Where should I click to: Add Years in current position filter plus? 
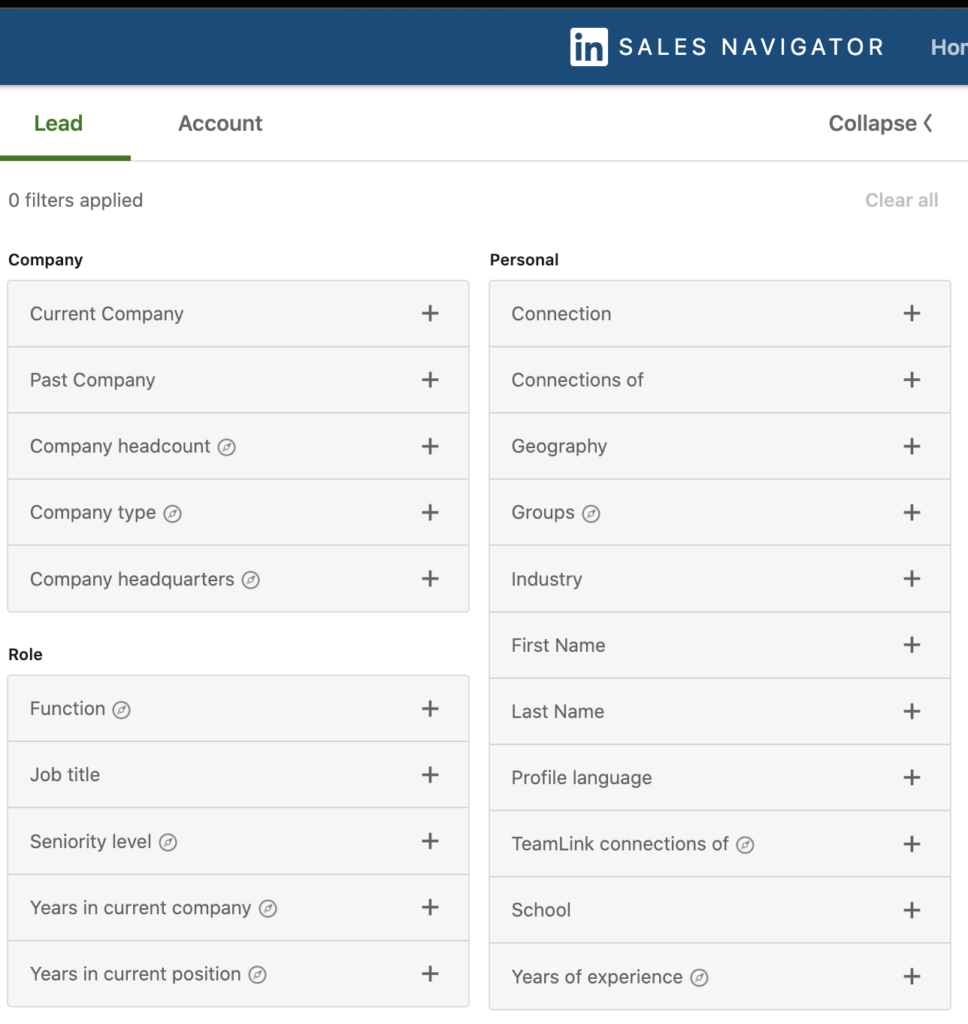430,974
